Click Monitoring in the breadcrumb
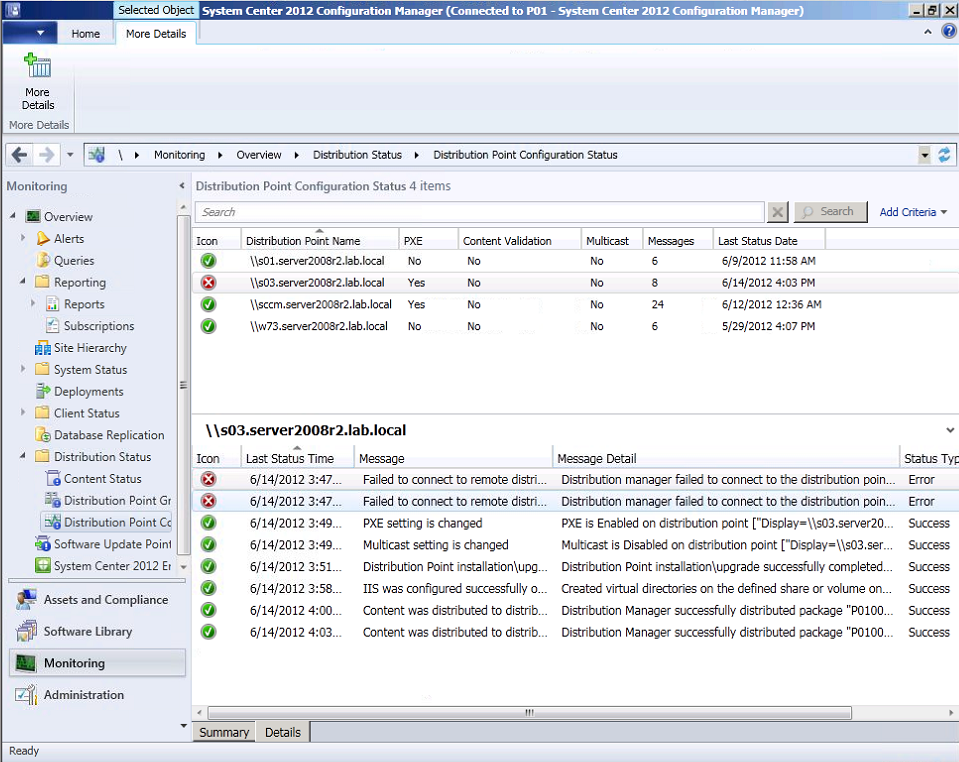Viewport: 959px width, 762px height. 179,155
